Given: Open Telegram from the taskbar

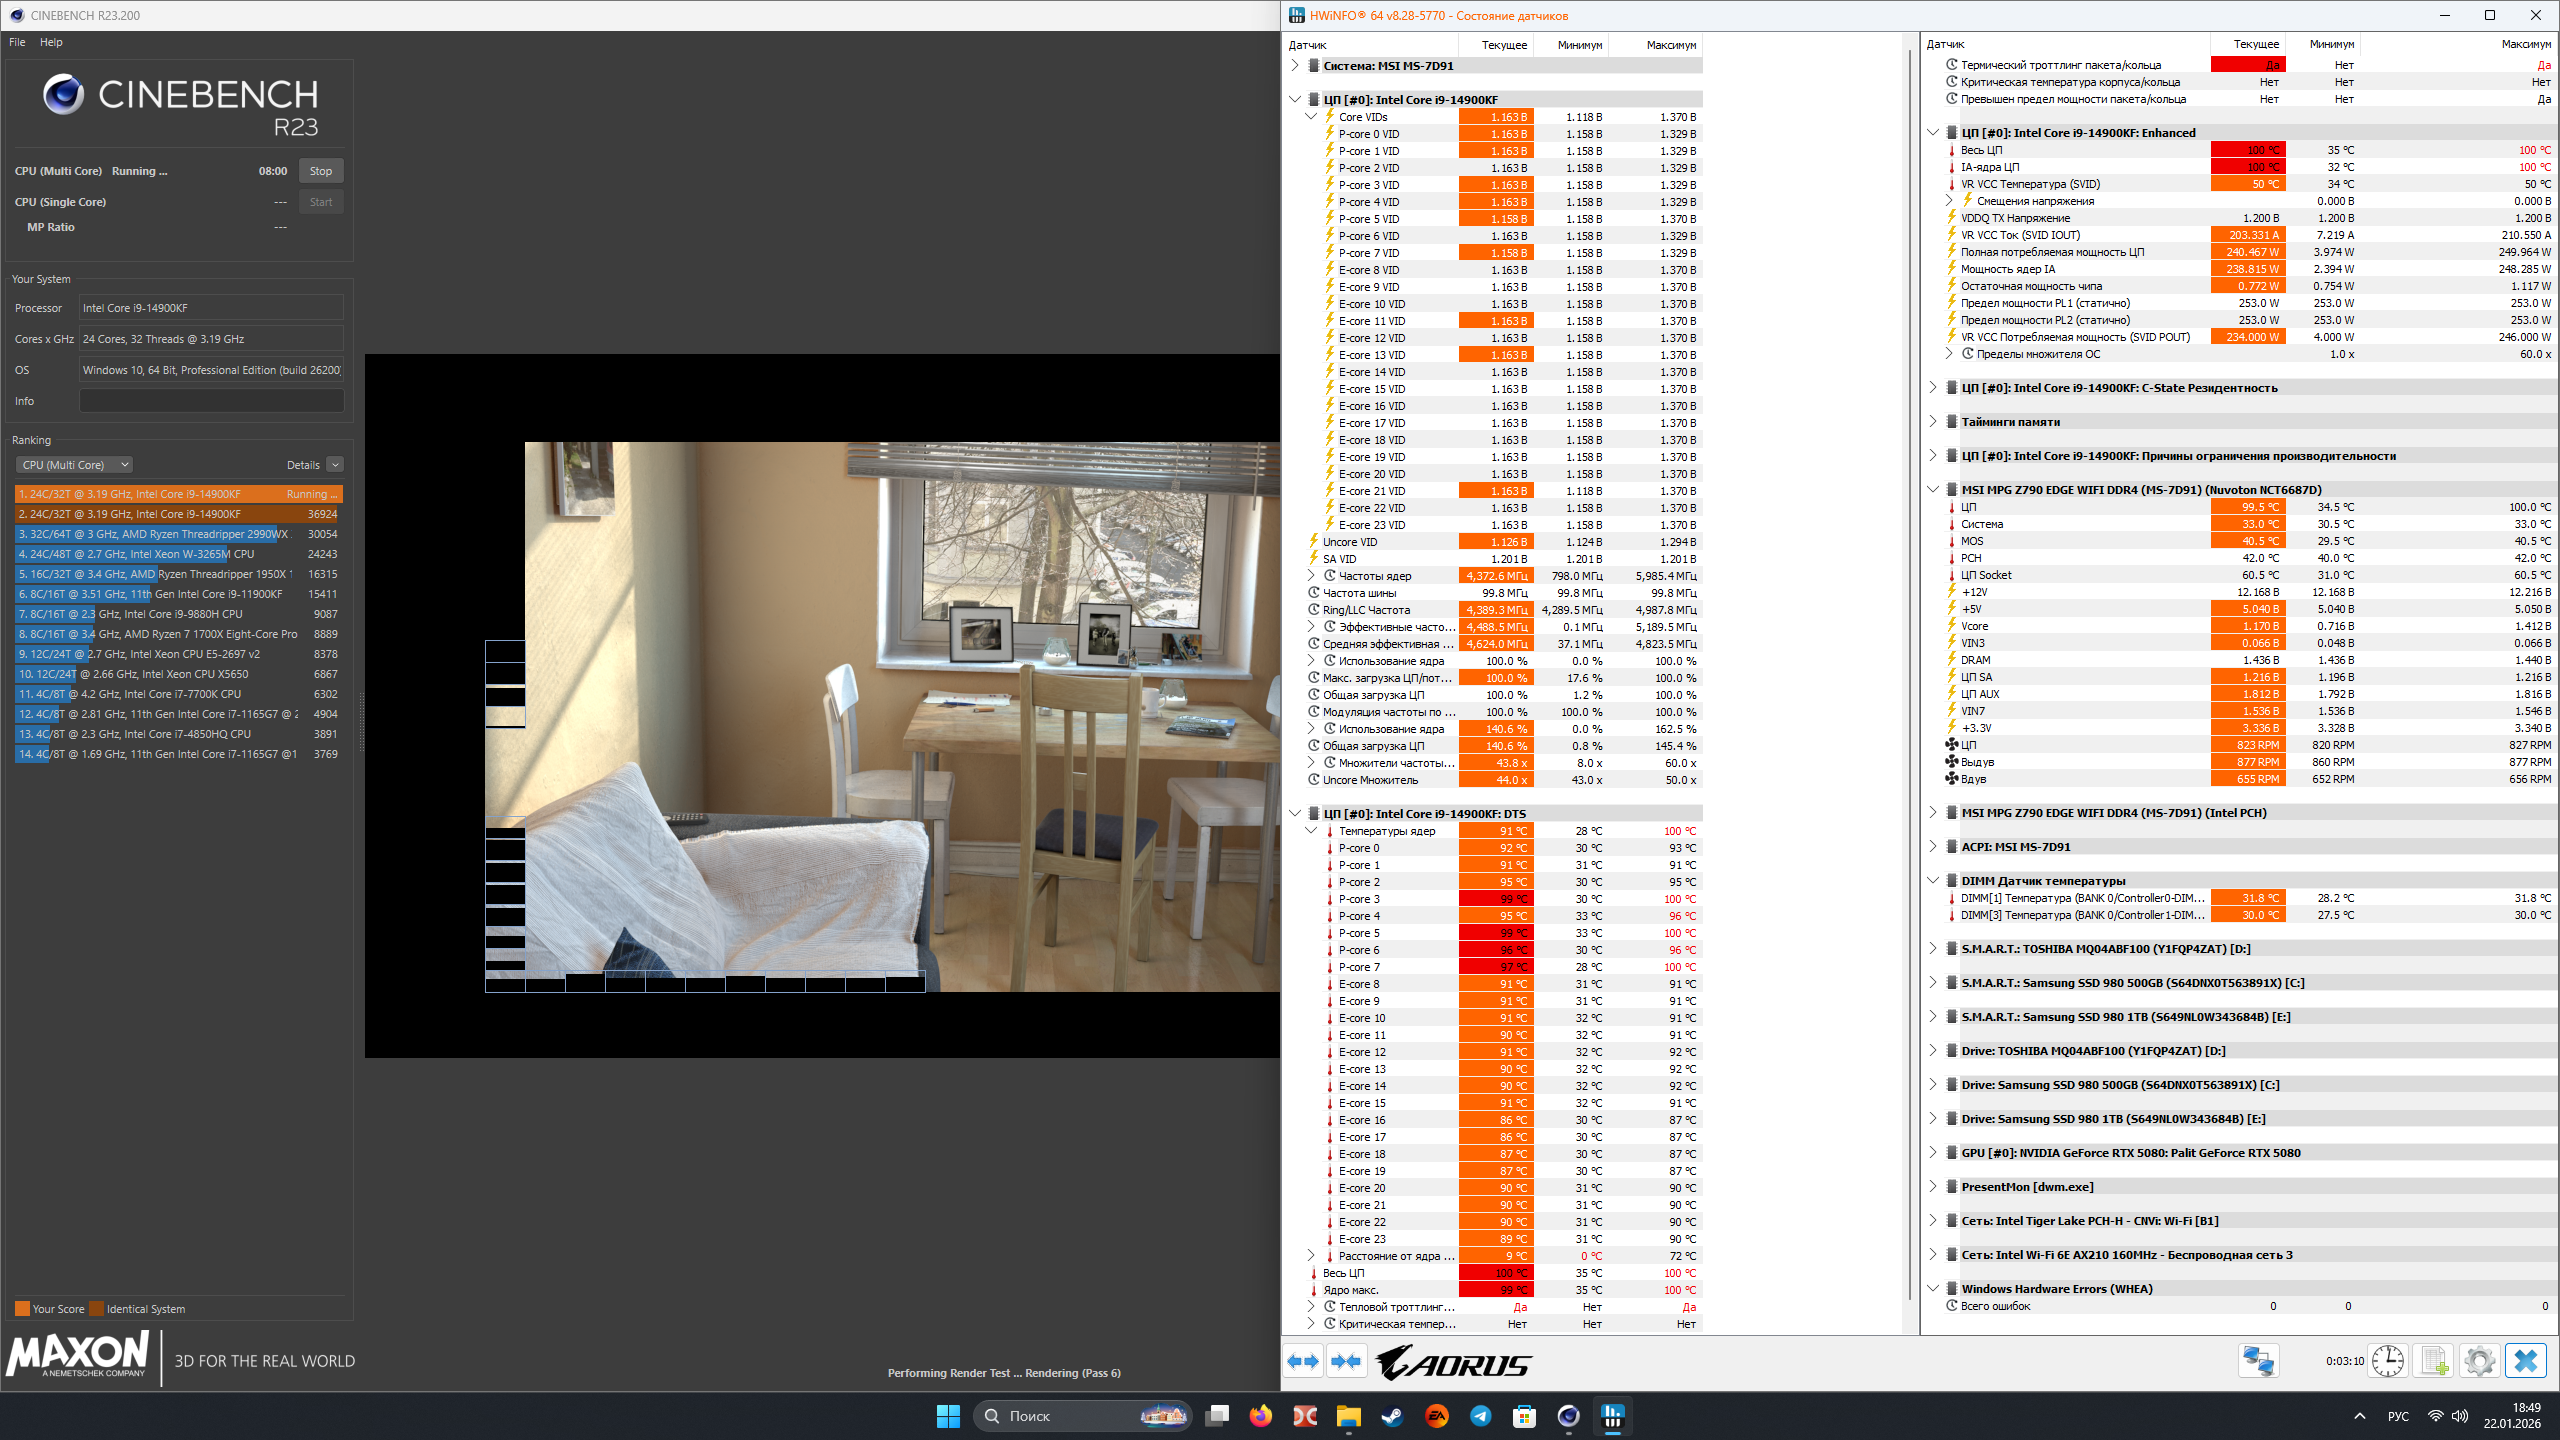Looking at the screenshot, I should tap(1480, 1416).
